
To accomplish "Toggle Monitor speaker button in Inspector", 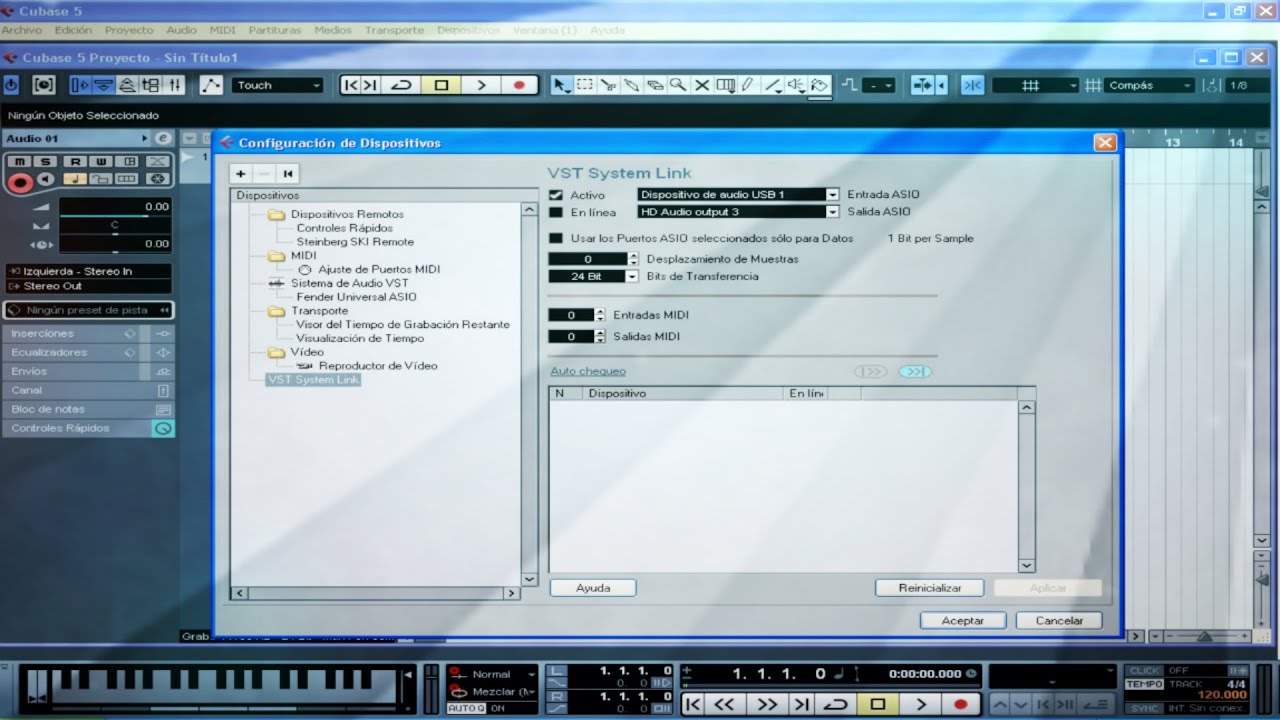I will tap(44, 179).
